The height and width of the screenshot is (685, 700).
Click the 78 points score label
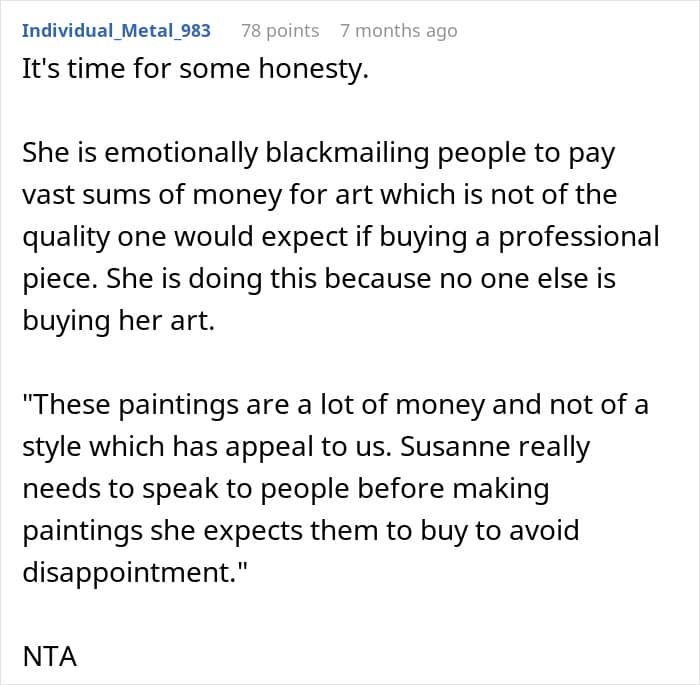point(280,31)
